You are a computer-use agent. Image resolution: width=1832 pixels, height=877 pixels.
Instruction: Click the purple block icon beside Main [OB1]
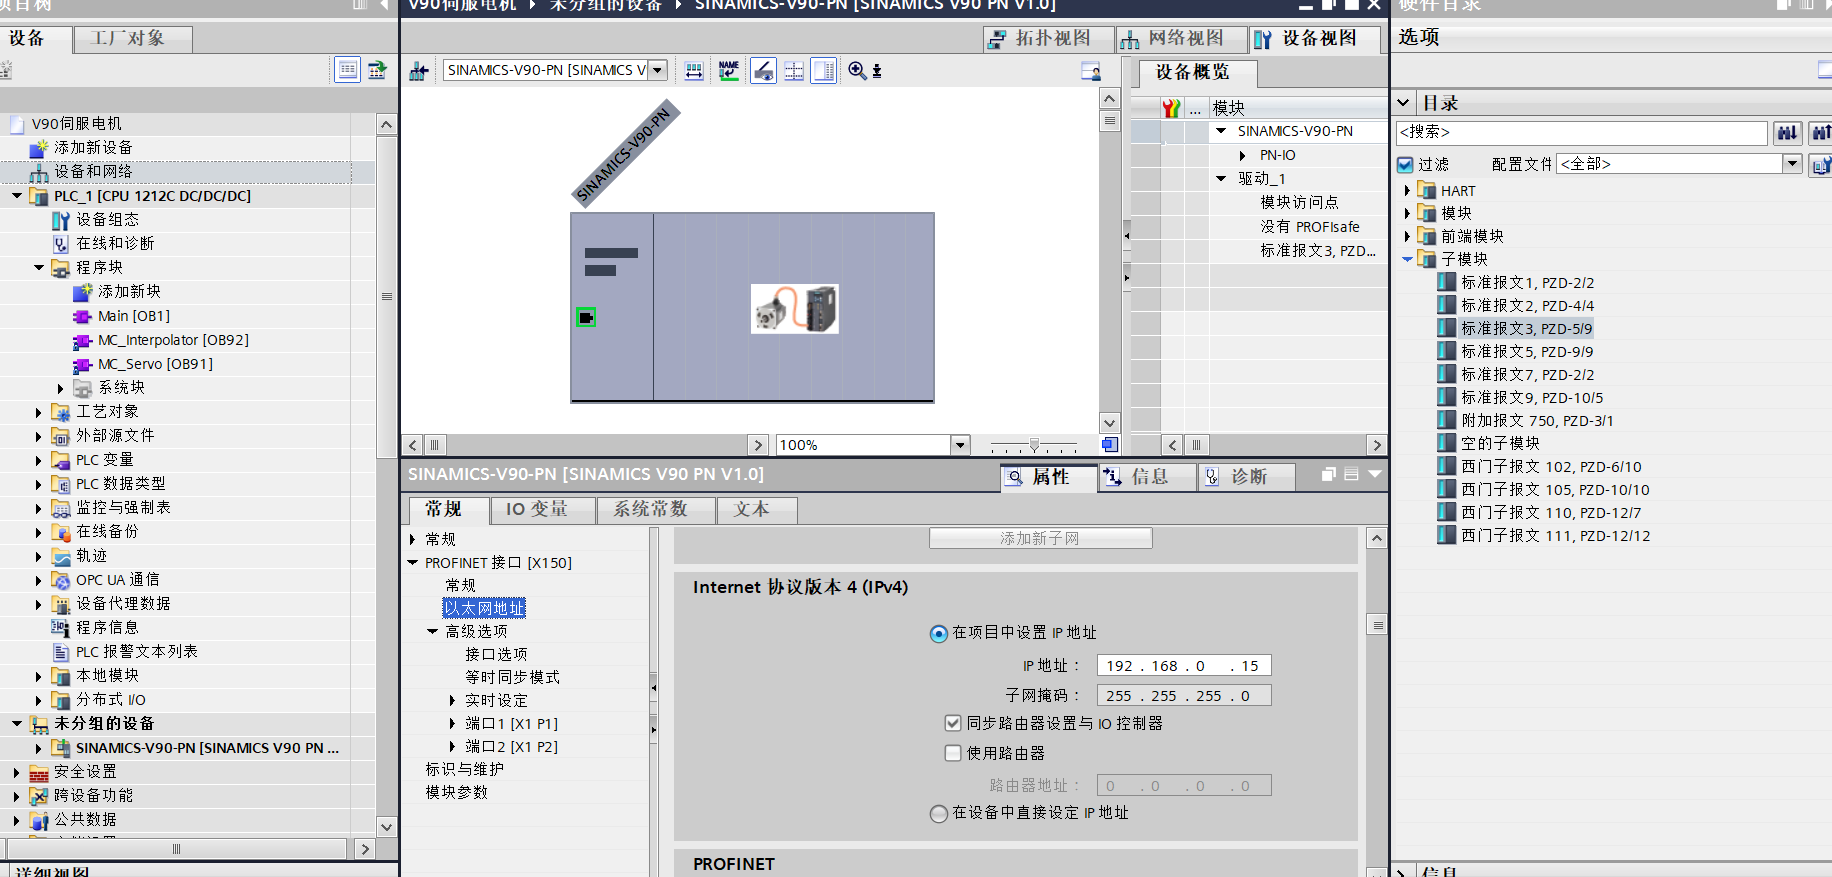tap(83, 316)
